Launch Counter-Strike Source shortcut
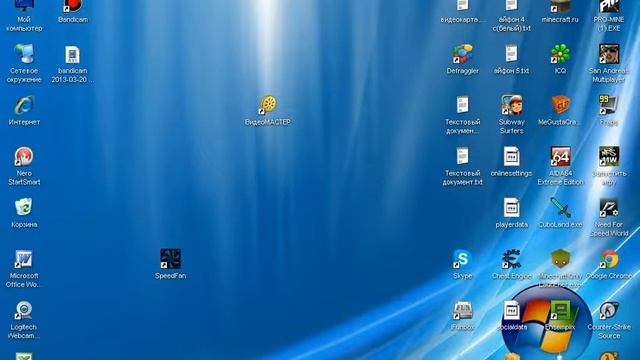The image size is (640, 360). (x=609, y=310)
